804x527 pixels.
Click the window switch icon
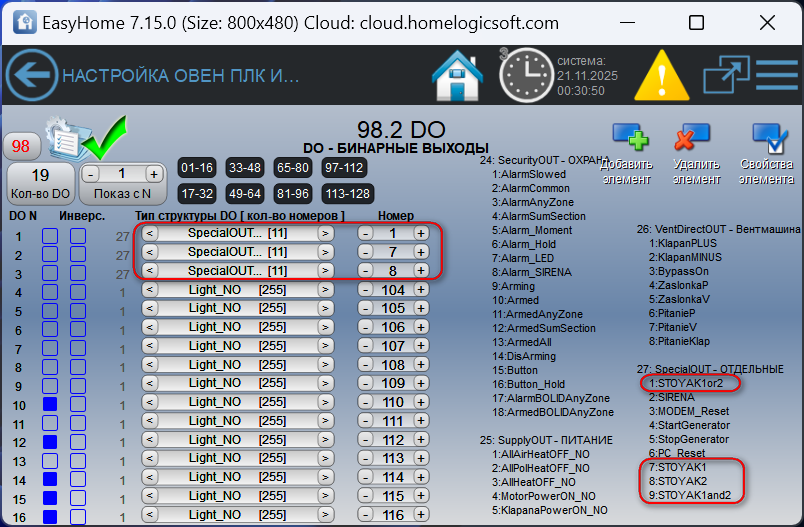[725, 76]
